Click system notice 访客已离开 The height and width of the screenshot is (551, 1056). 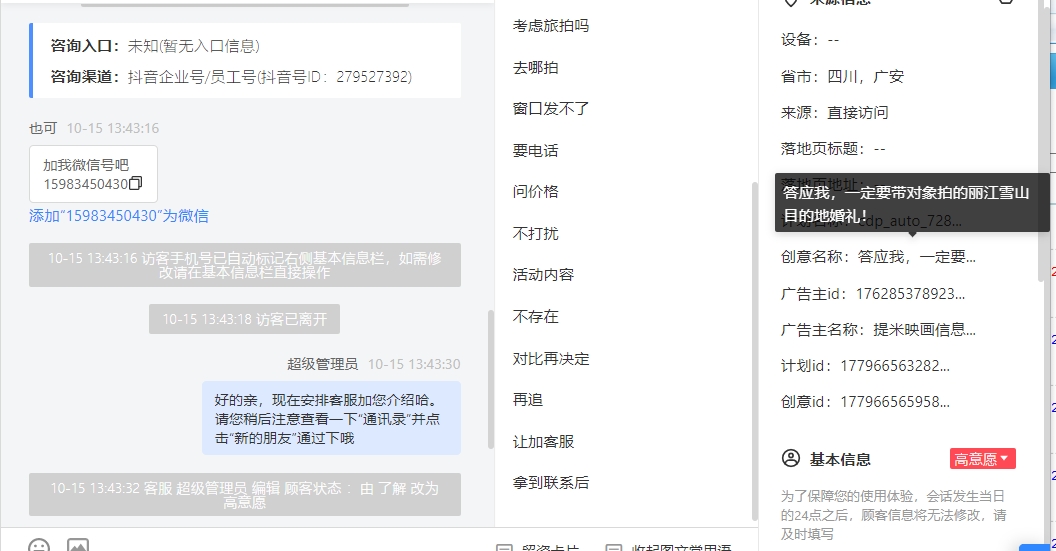click(244, 319)
